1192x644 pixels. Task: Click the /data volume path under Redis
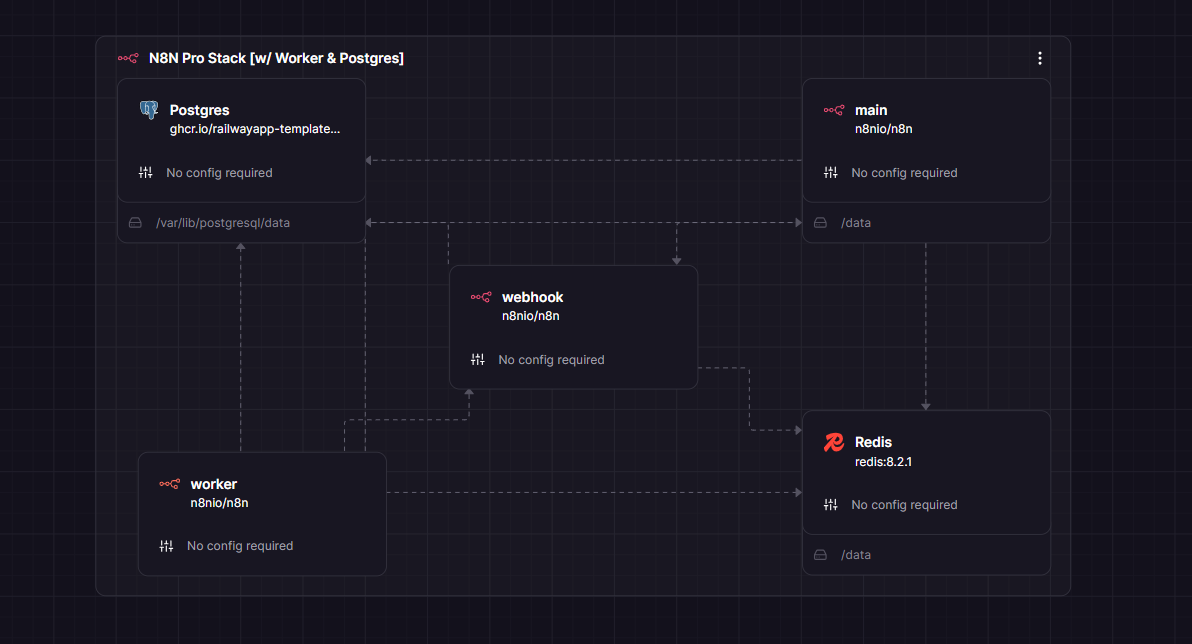coord(856,555)
